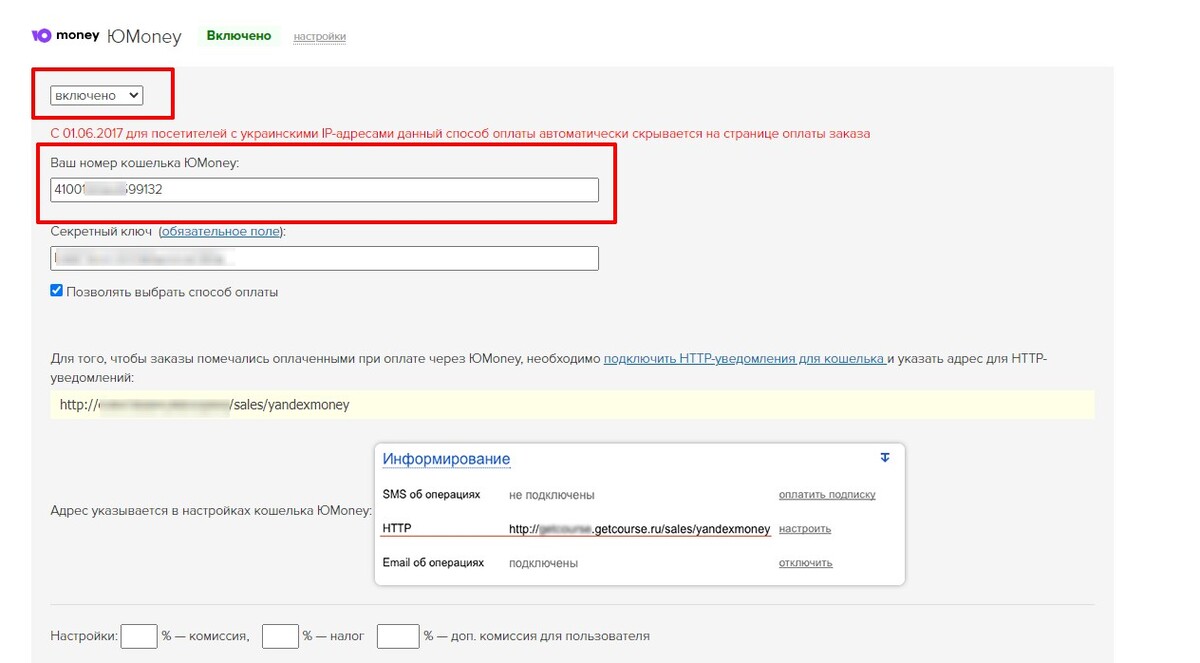The width and height of the screenshot is (1200, 663).
Task: Click настроить link in HTTP row
Action: [x=805, y=529]
